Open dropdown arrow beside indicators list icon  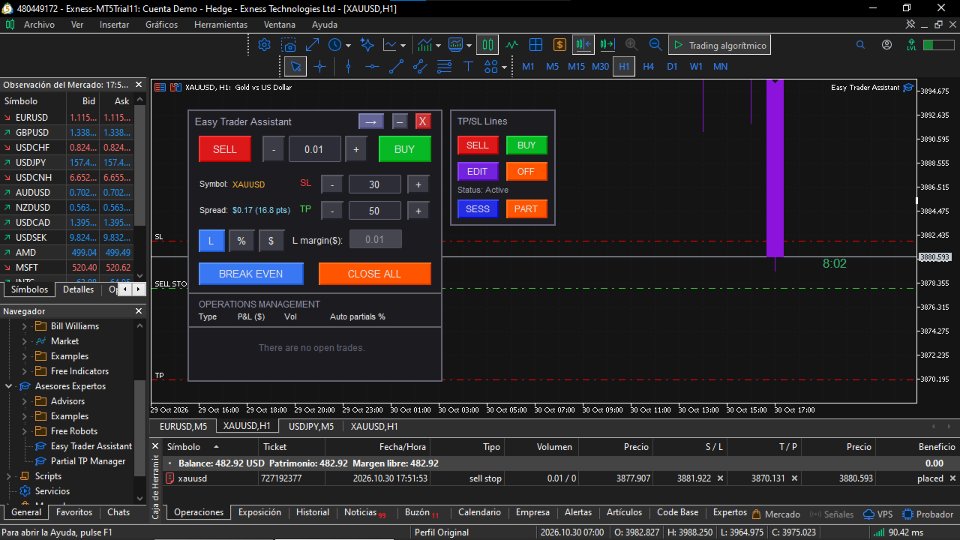coord(438,45)
